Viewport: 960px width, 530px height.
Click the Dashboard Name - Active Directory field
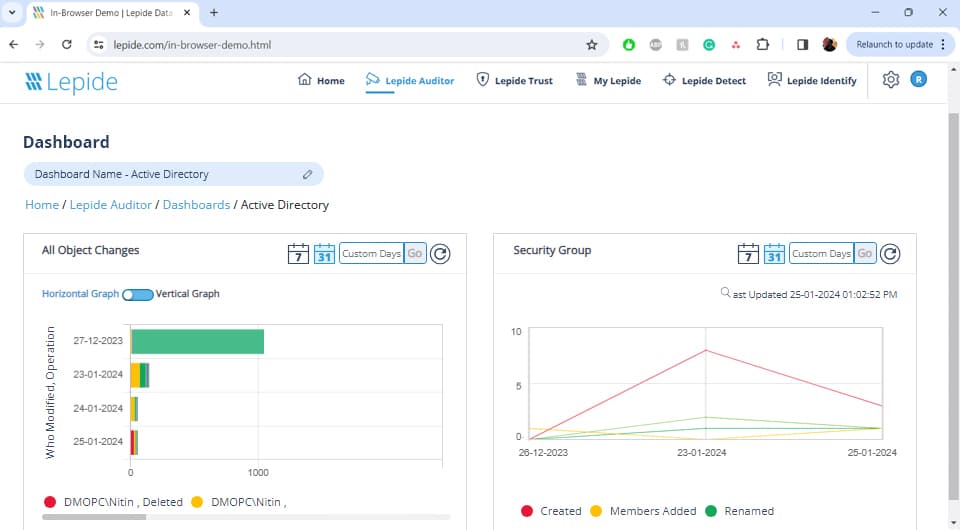pos(174,174)
